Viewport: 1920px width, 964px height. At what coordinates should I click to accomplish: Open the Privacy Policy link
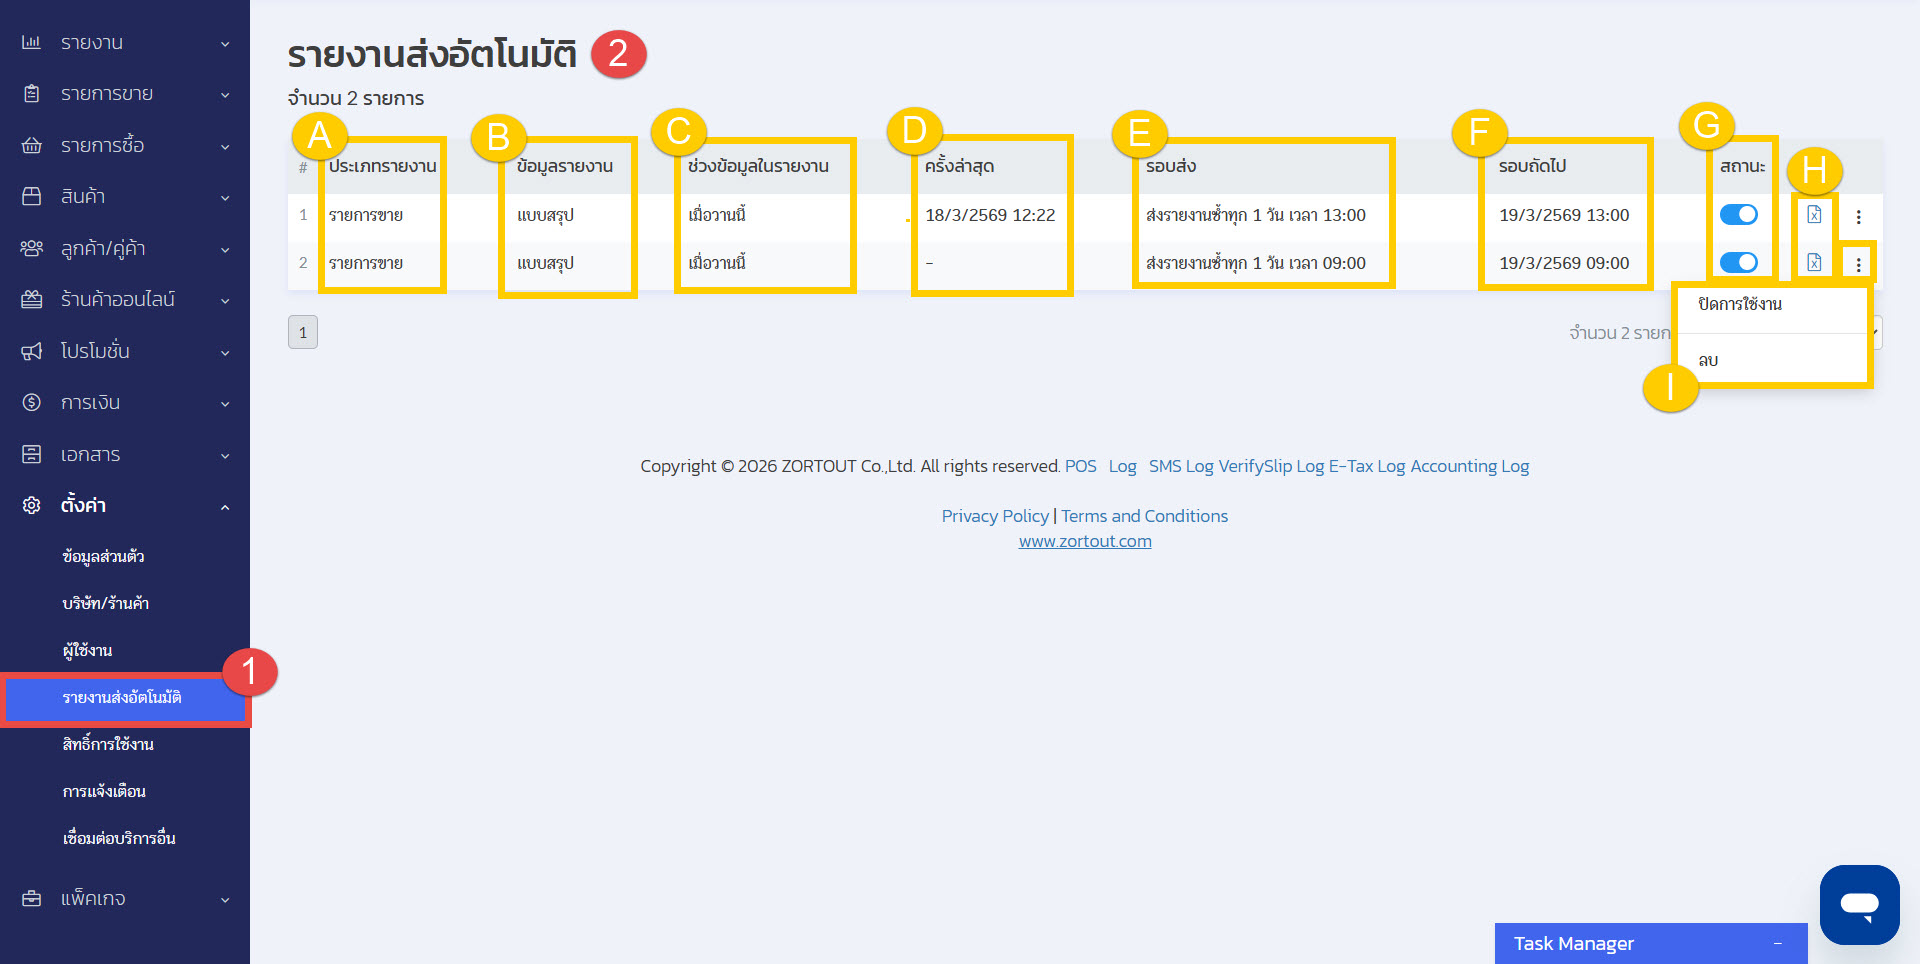click(x=994, y=516)
